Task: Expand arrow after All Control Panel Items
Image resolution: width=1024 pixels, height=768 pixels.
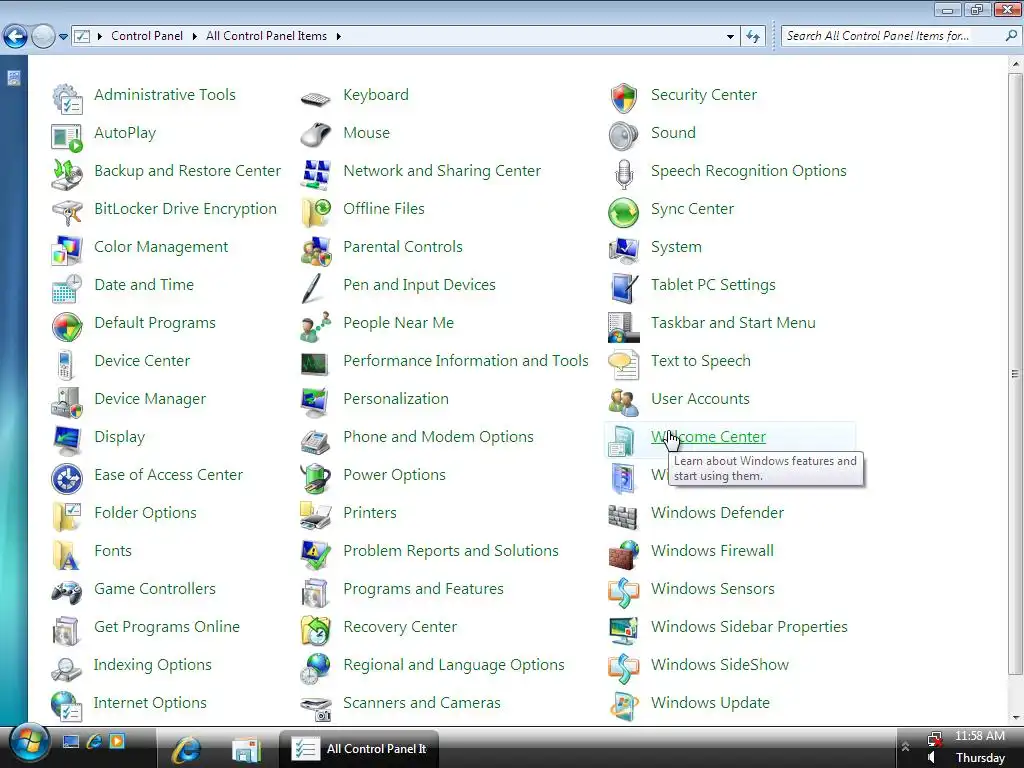Action: pos(338,36)
